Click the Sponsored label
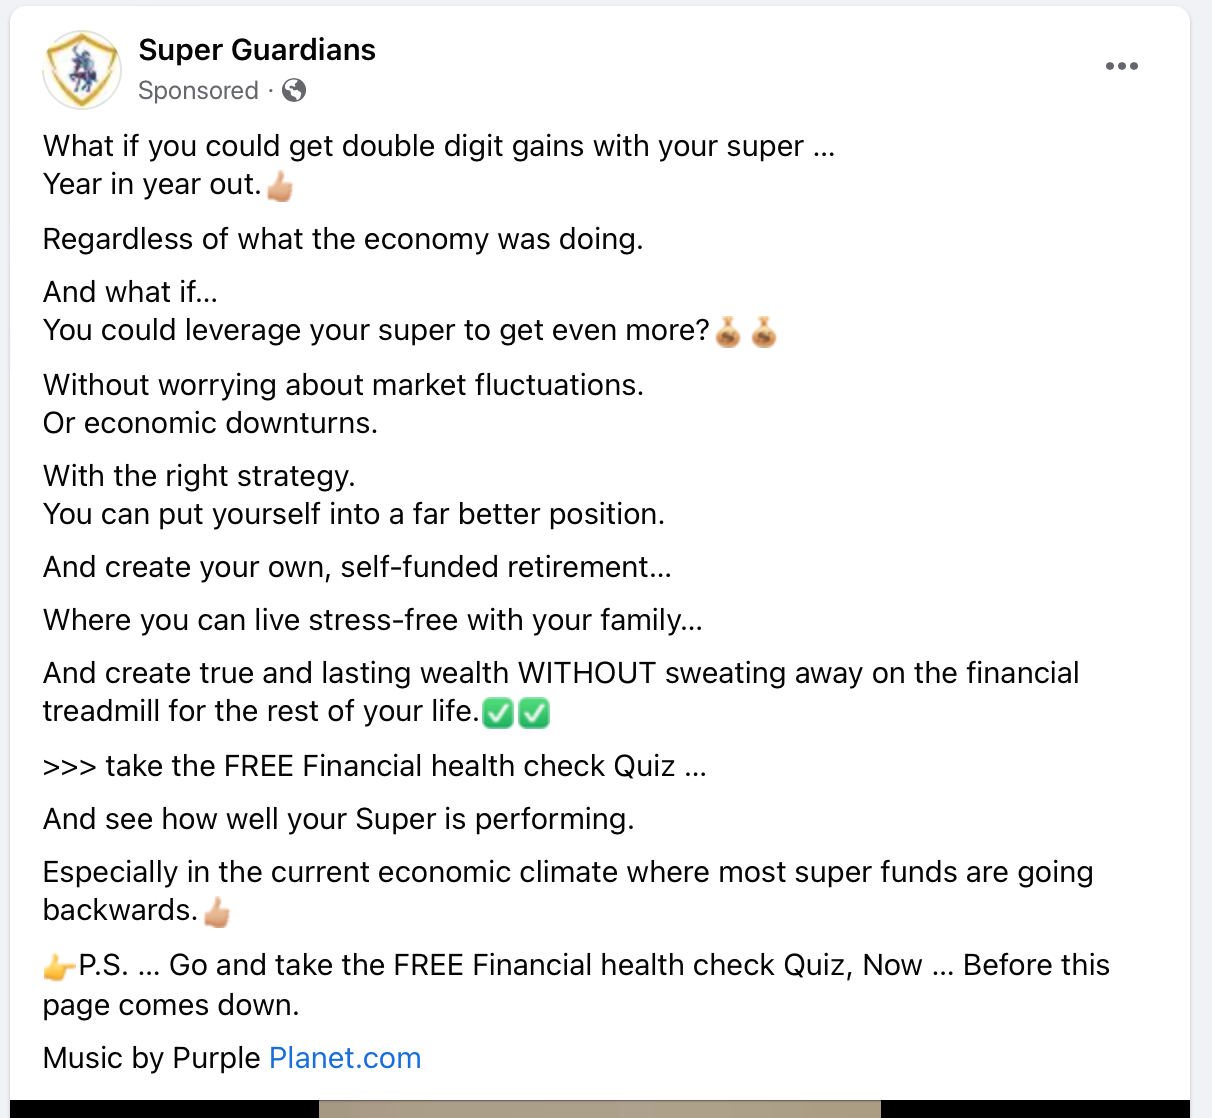1212x1118 pixels. (198, 91)
